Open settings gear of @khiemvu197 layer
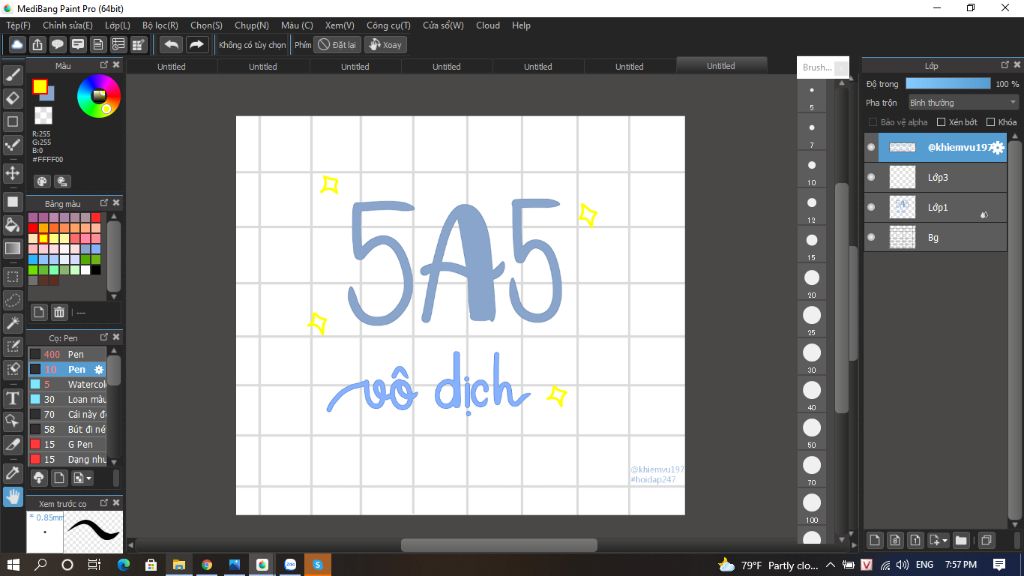The height and width of the screenshot is (576, 1024). pyautogui.click(x=997, y=148)
